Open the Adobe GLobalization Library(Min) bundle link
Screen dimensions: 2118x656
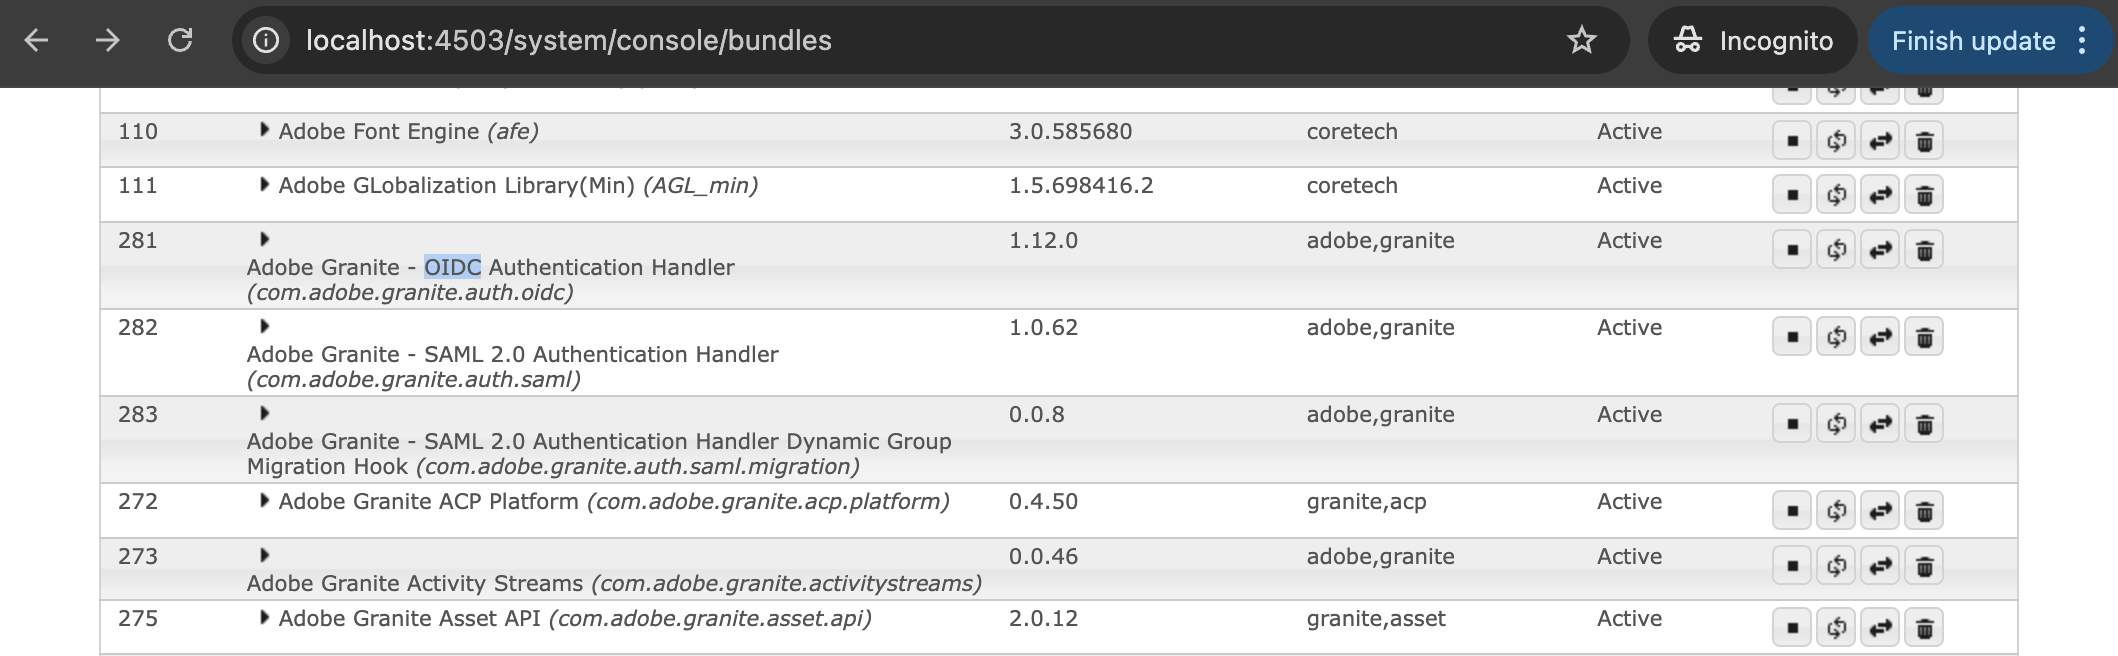(456, 186)
